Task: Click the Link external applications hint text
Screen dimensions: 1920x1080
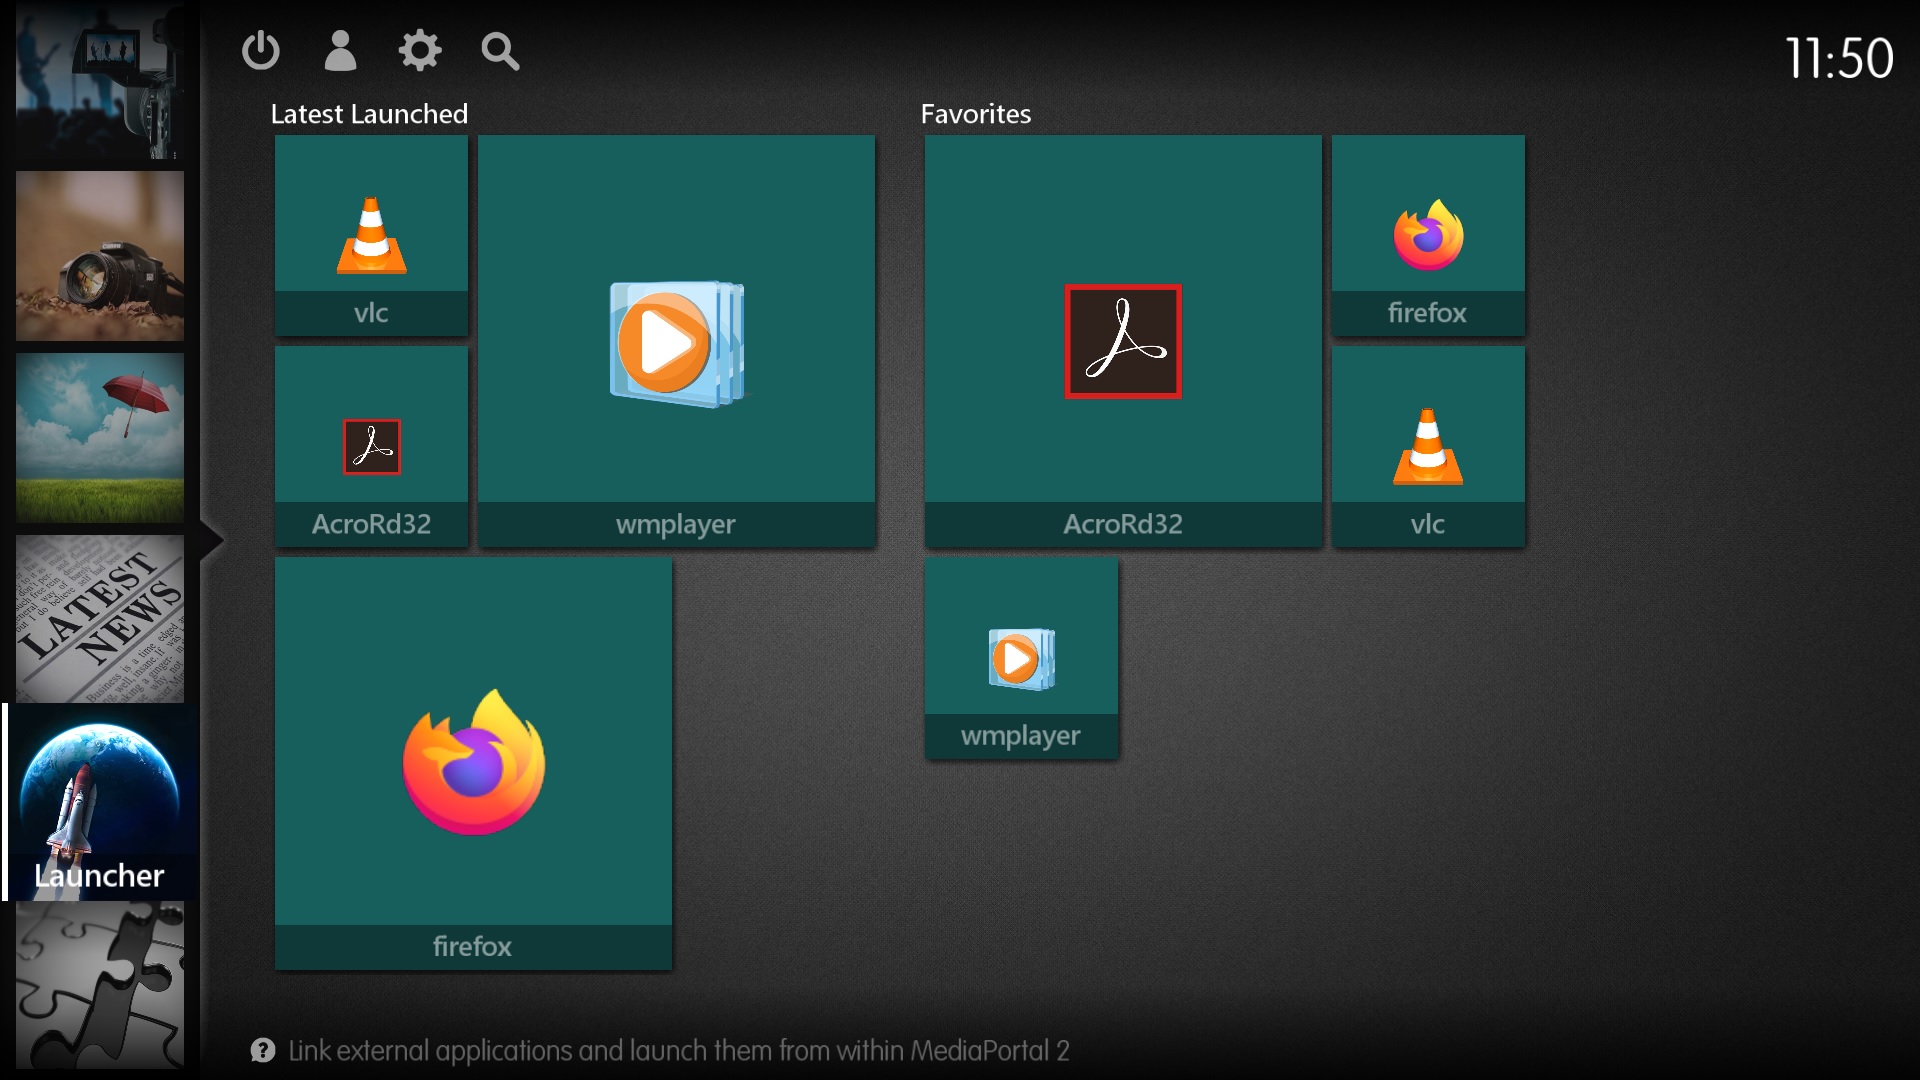Action: pyautogui.click(x=679, y=1051)
